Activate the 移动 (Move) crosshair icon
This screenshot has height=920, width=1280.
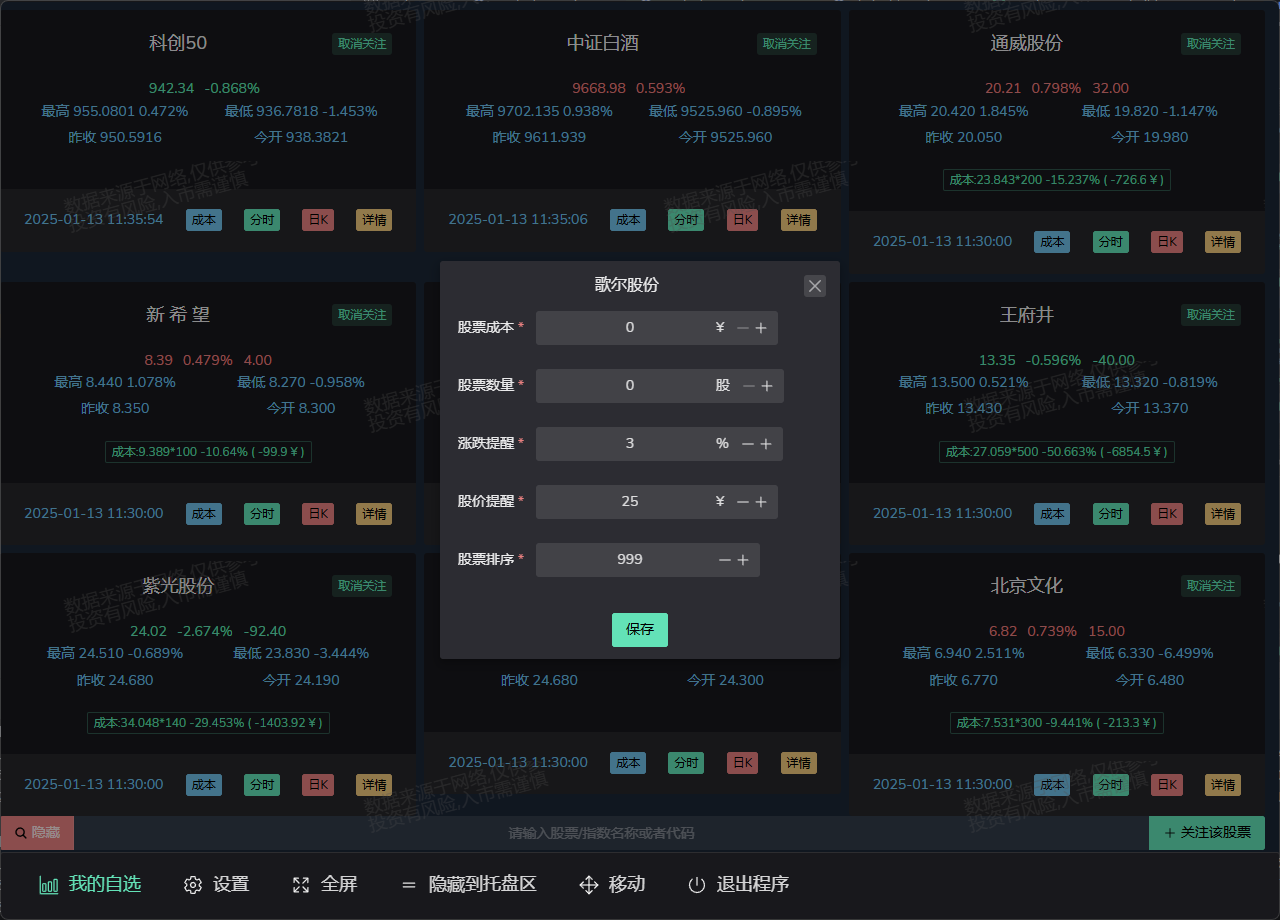587,884
